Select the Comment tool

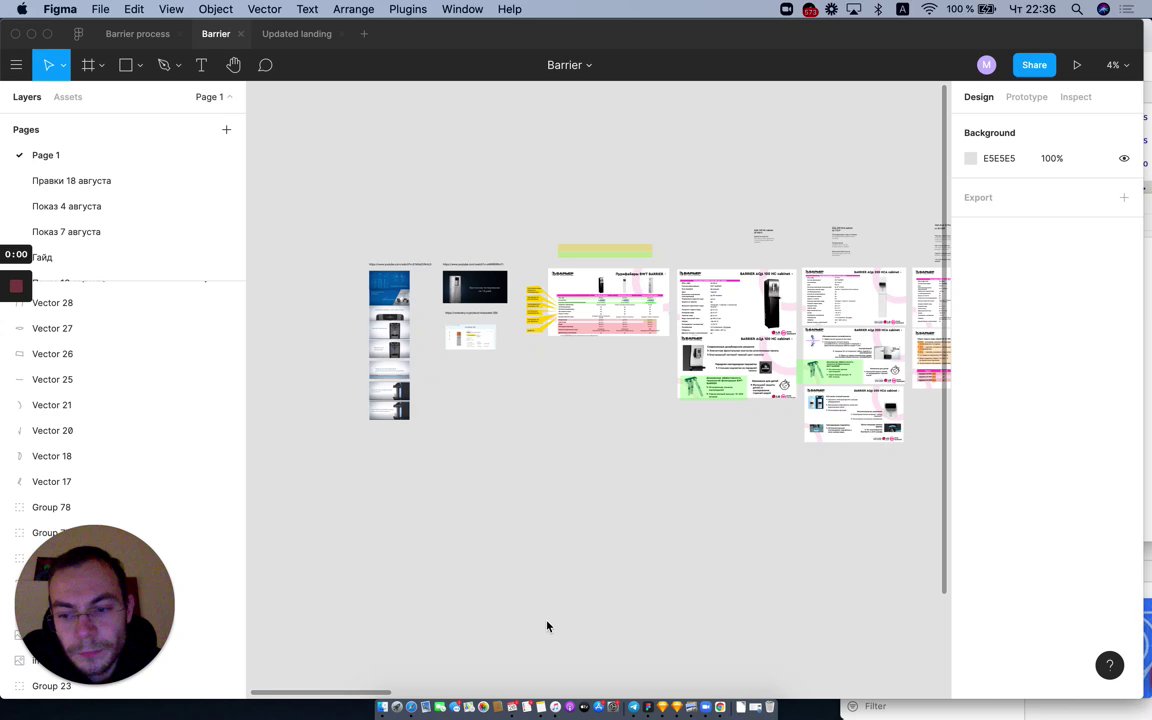(265, 65)
